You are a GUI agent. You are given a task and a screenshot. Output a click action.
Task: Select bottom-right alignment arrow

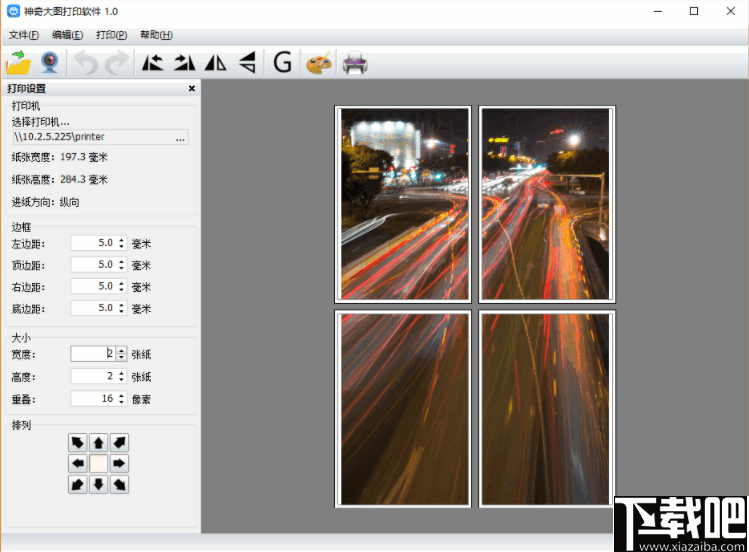point(119,484)
